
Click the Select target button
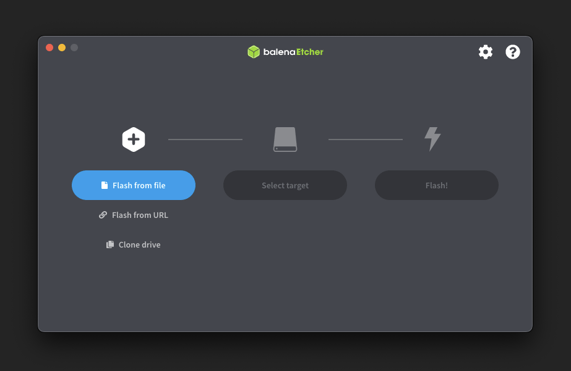coord(285,185)
